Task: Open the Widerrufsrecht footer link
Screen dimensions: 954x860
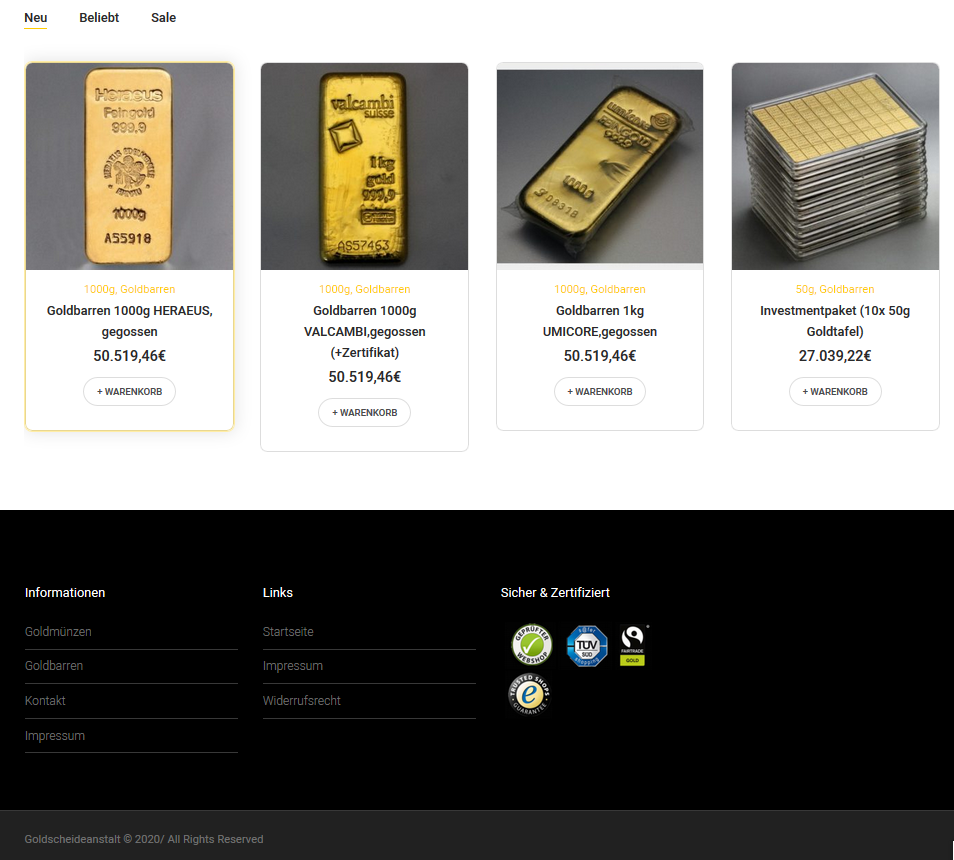Action: coord(302,700)
